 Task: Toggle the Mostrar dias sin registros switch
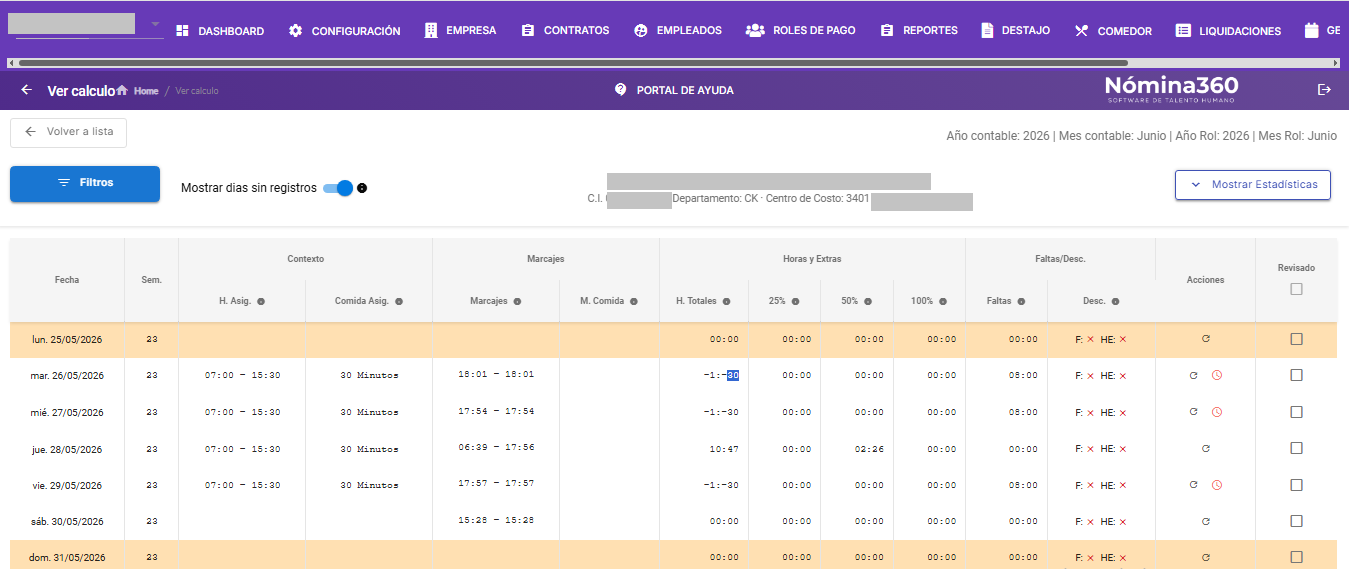(339, 188)
